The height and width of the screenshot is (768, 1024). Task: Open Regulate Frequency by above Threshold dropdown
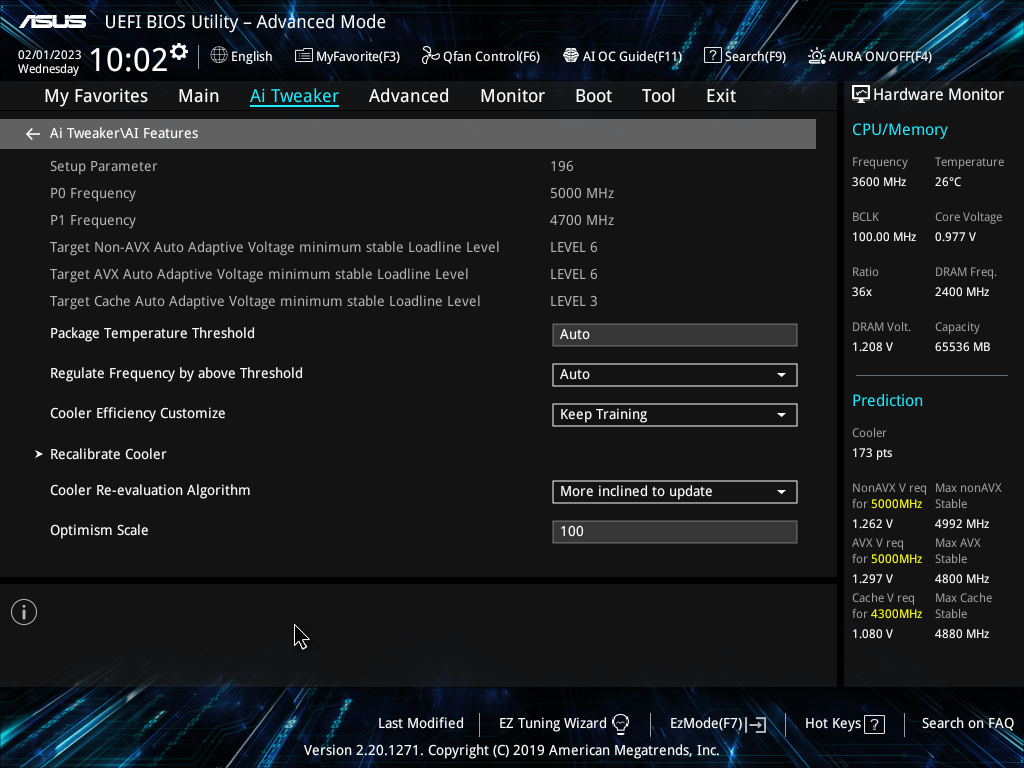click(675, 375)
